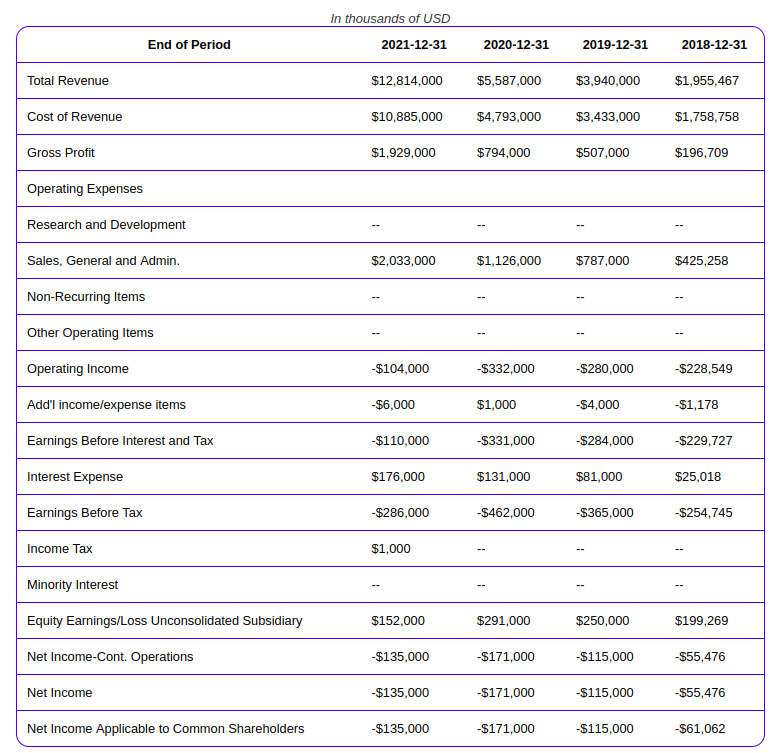Click the End of Period header
This screenshot has width=776, height=753.
coord(189,45)
